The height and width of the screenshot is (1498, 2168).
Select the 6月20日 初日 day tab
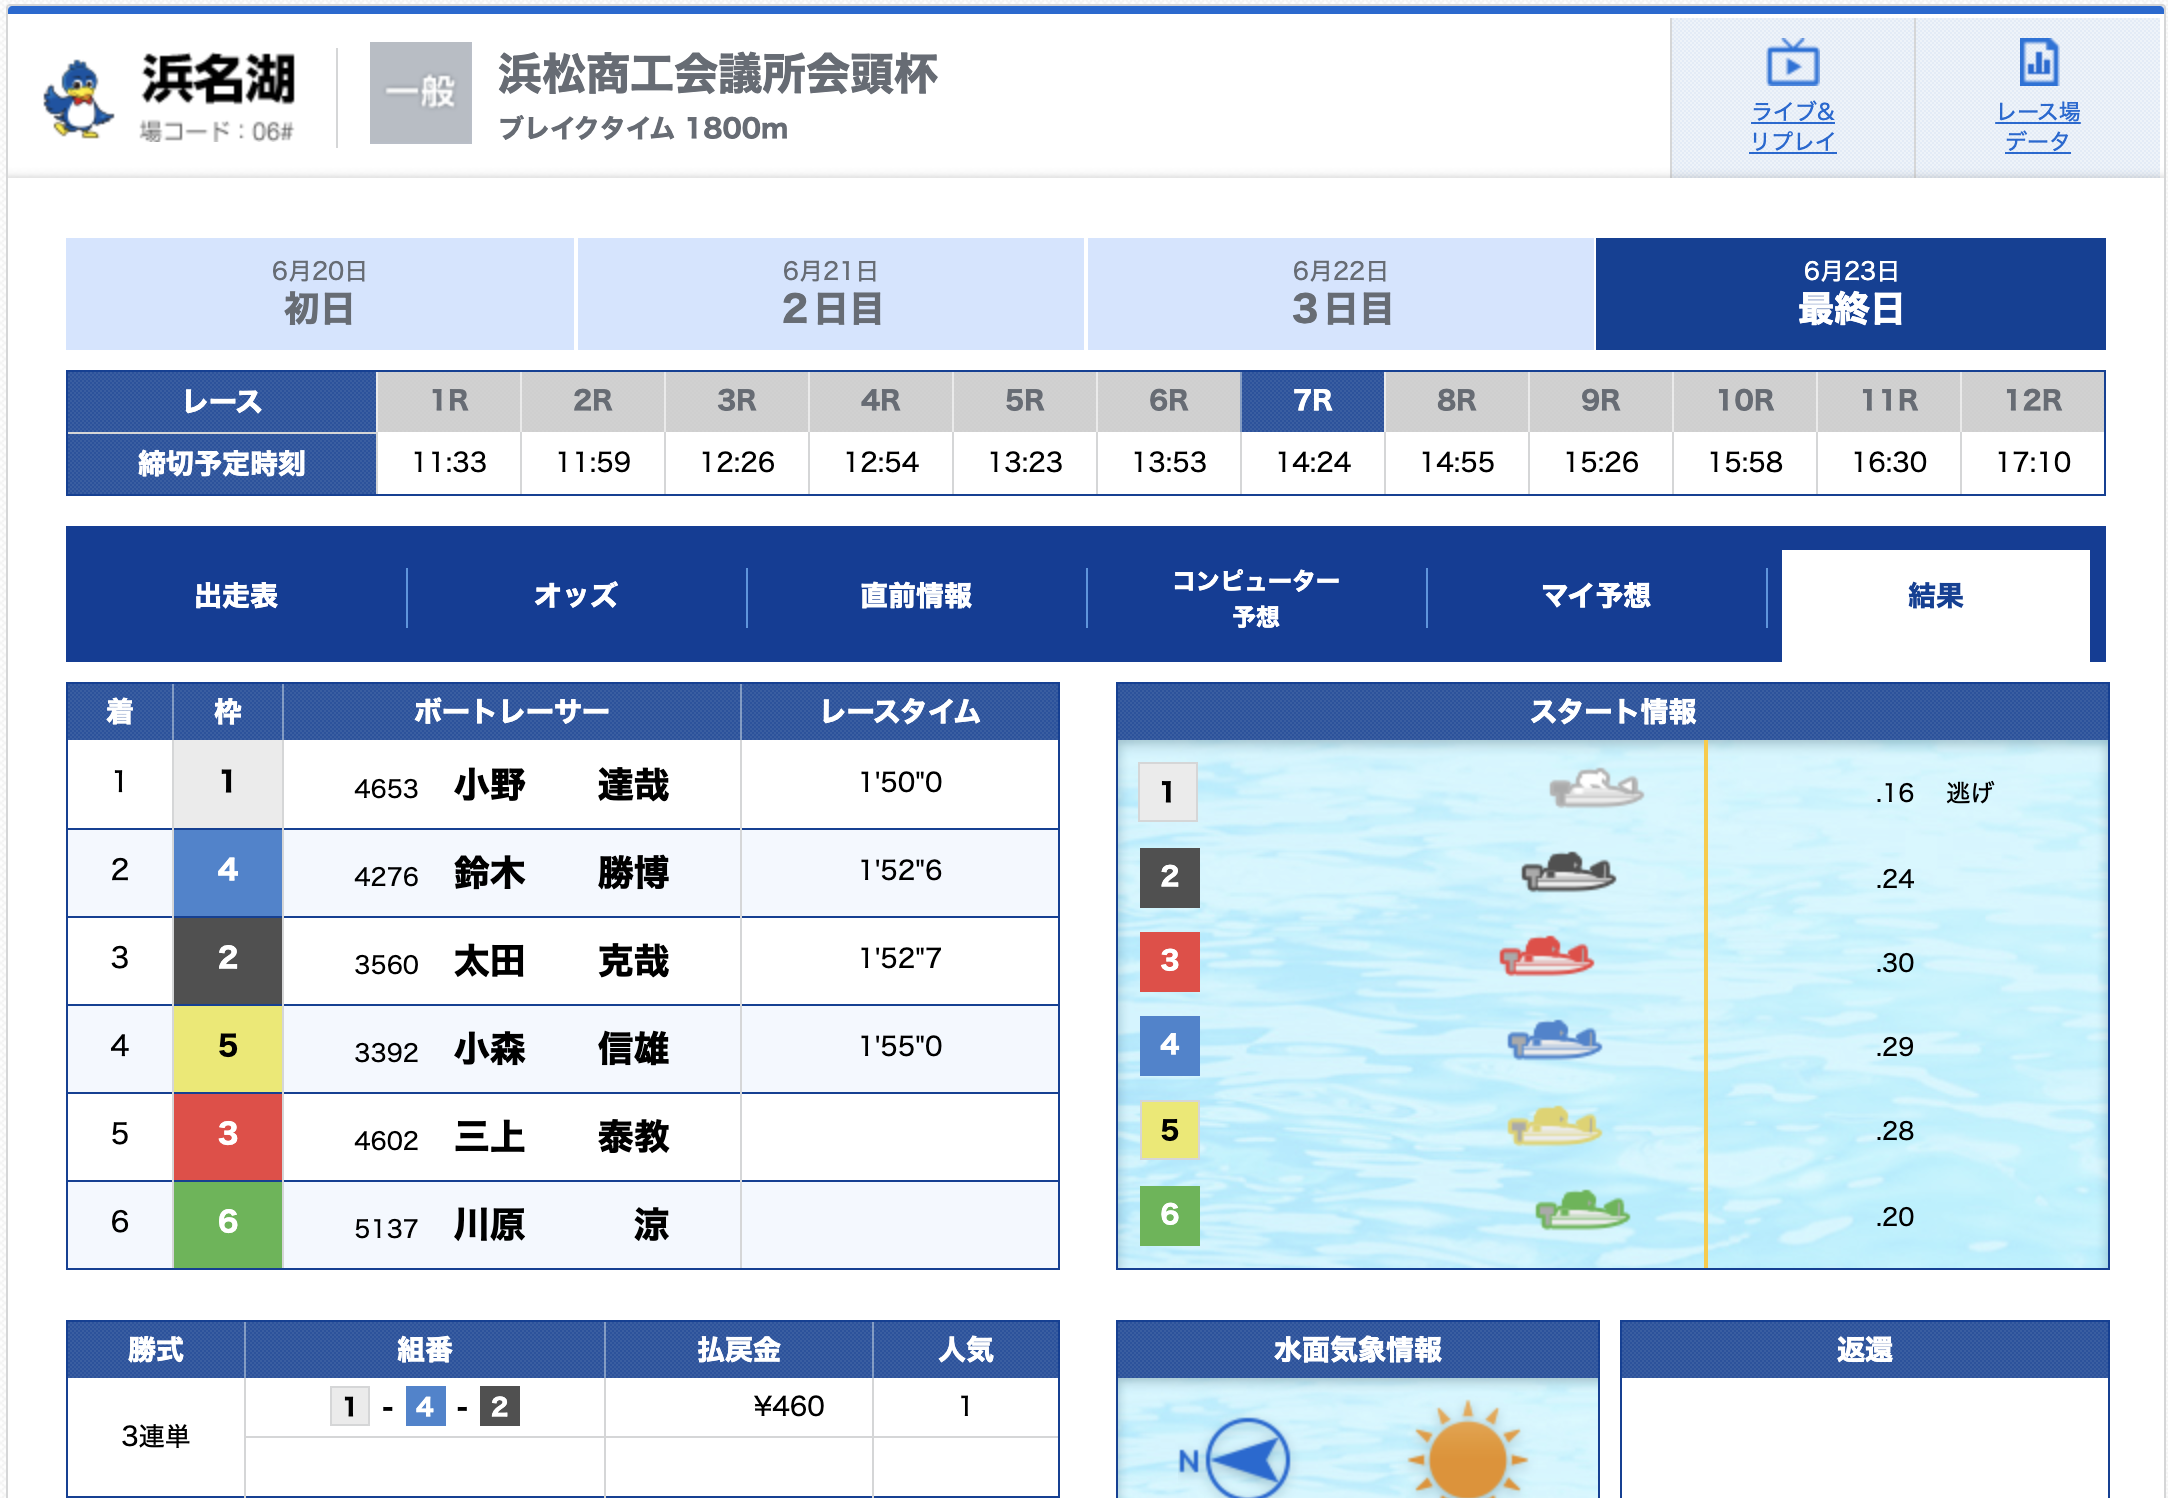(x=319, y=293)
